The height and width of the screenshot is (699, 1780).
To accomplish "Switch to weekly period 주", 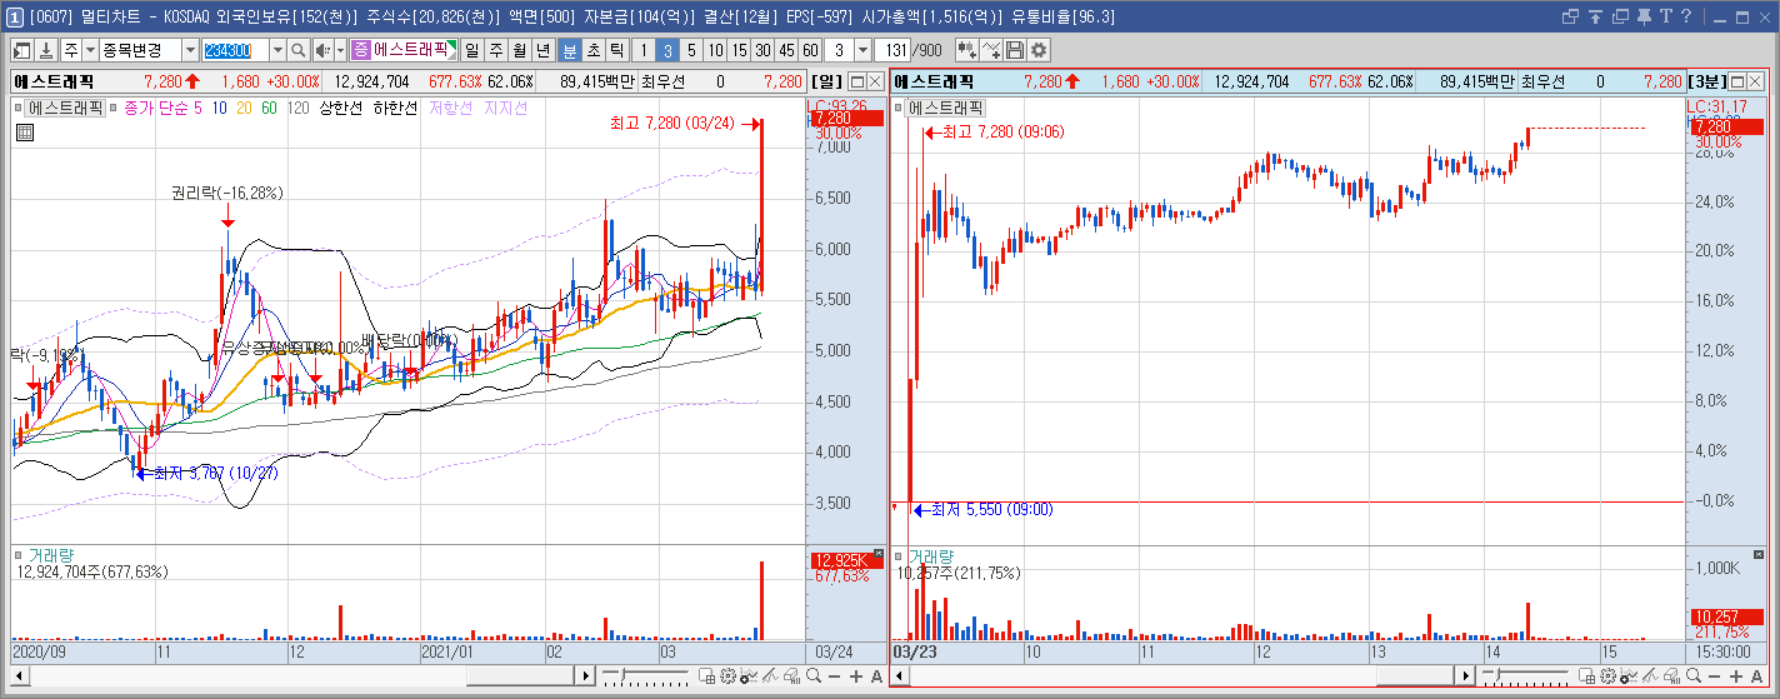I will [x=496, y=50].
